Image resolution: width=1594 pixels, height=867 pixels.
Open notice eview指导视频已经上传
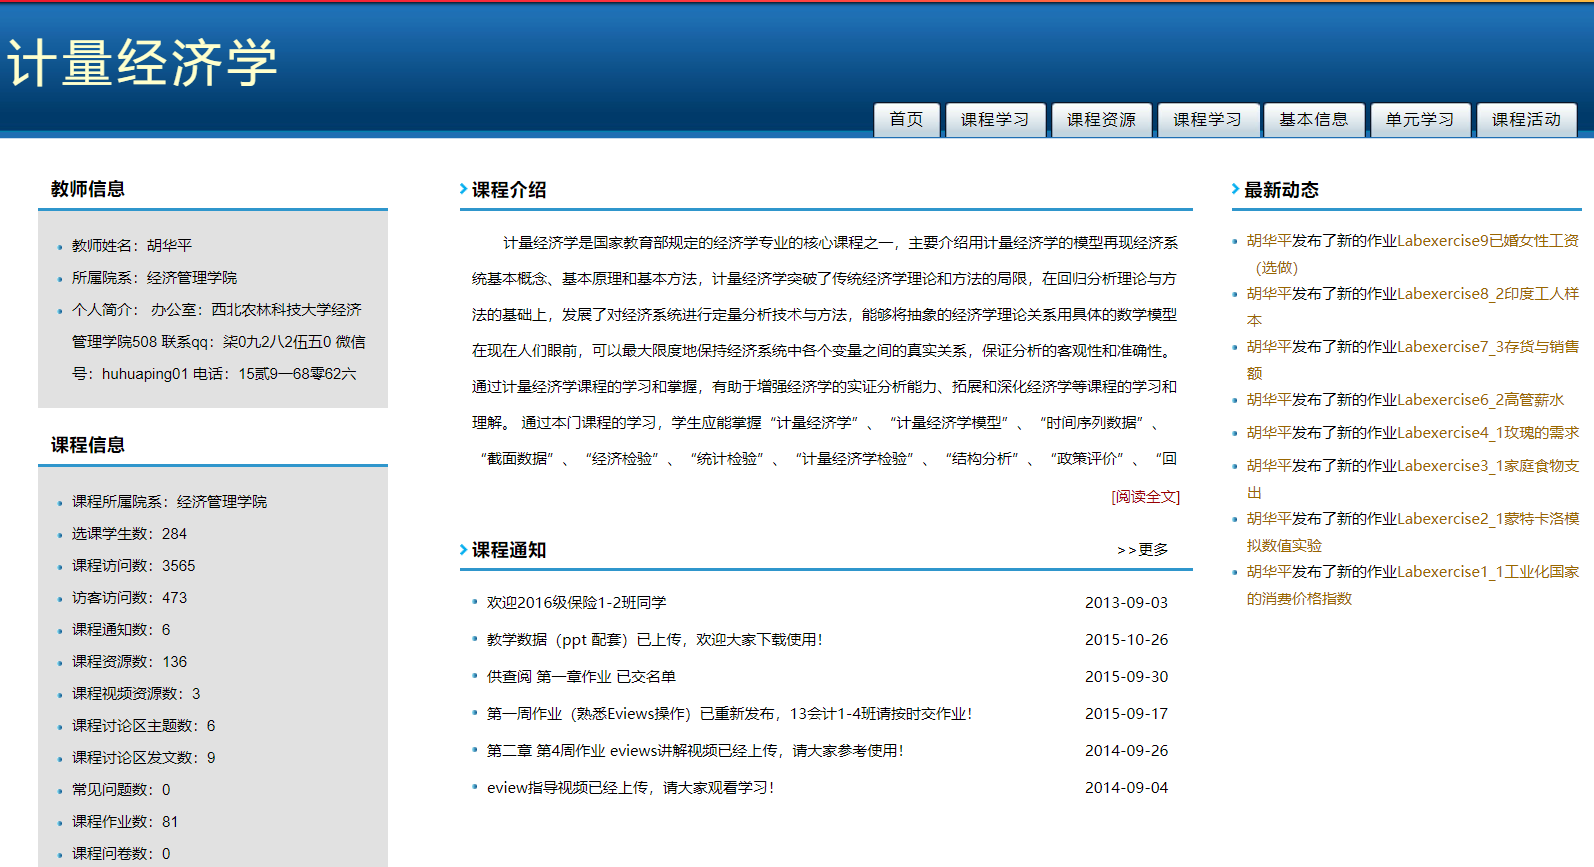point(630,788)
